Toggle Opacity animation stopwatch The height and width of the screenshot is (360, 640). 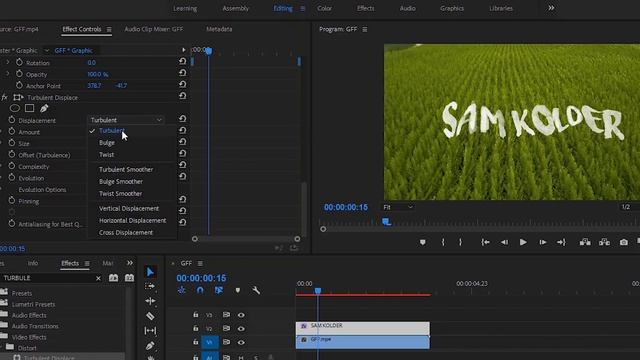tap(19, 73)
